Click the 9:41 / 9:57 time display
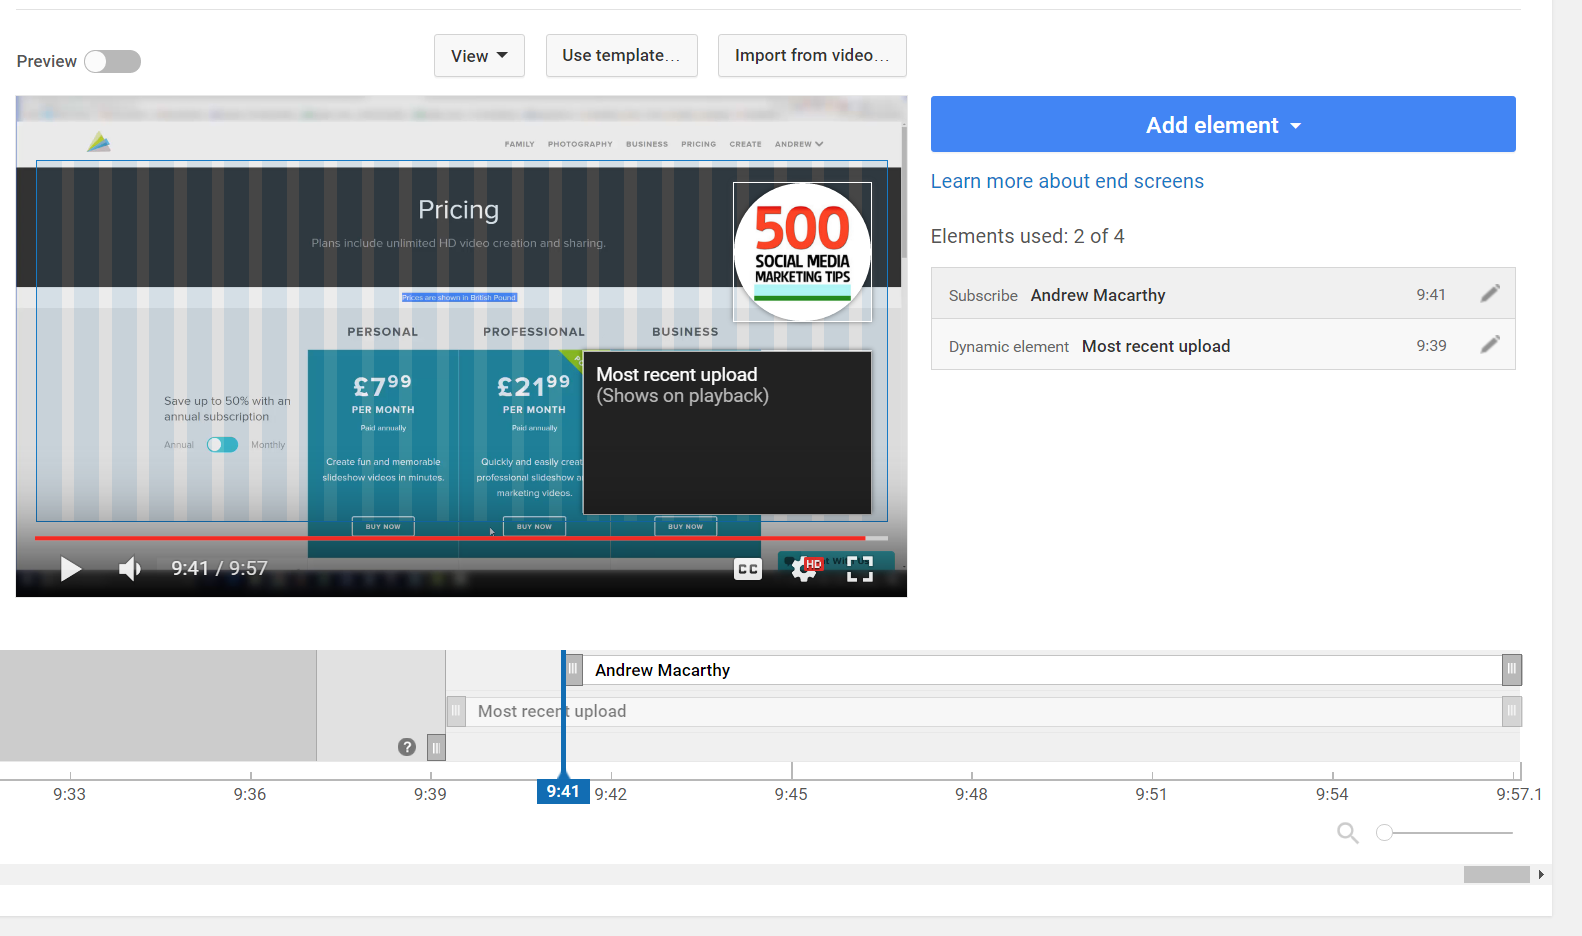The width and height of the screenshot is (1582, 936). (x=219, y=569)
